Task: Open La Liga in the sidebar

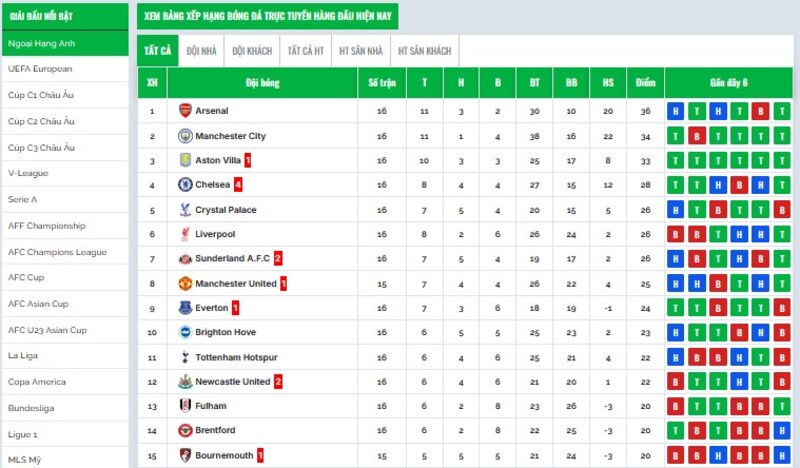Action: (x=23, y=356)
